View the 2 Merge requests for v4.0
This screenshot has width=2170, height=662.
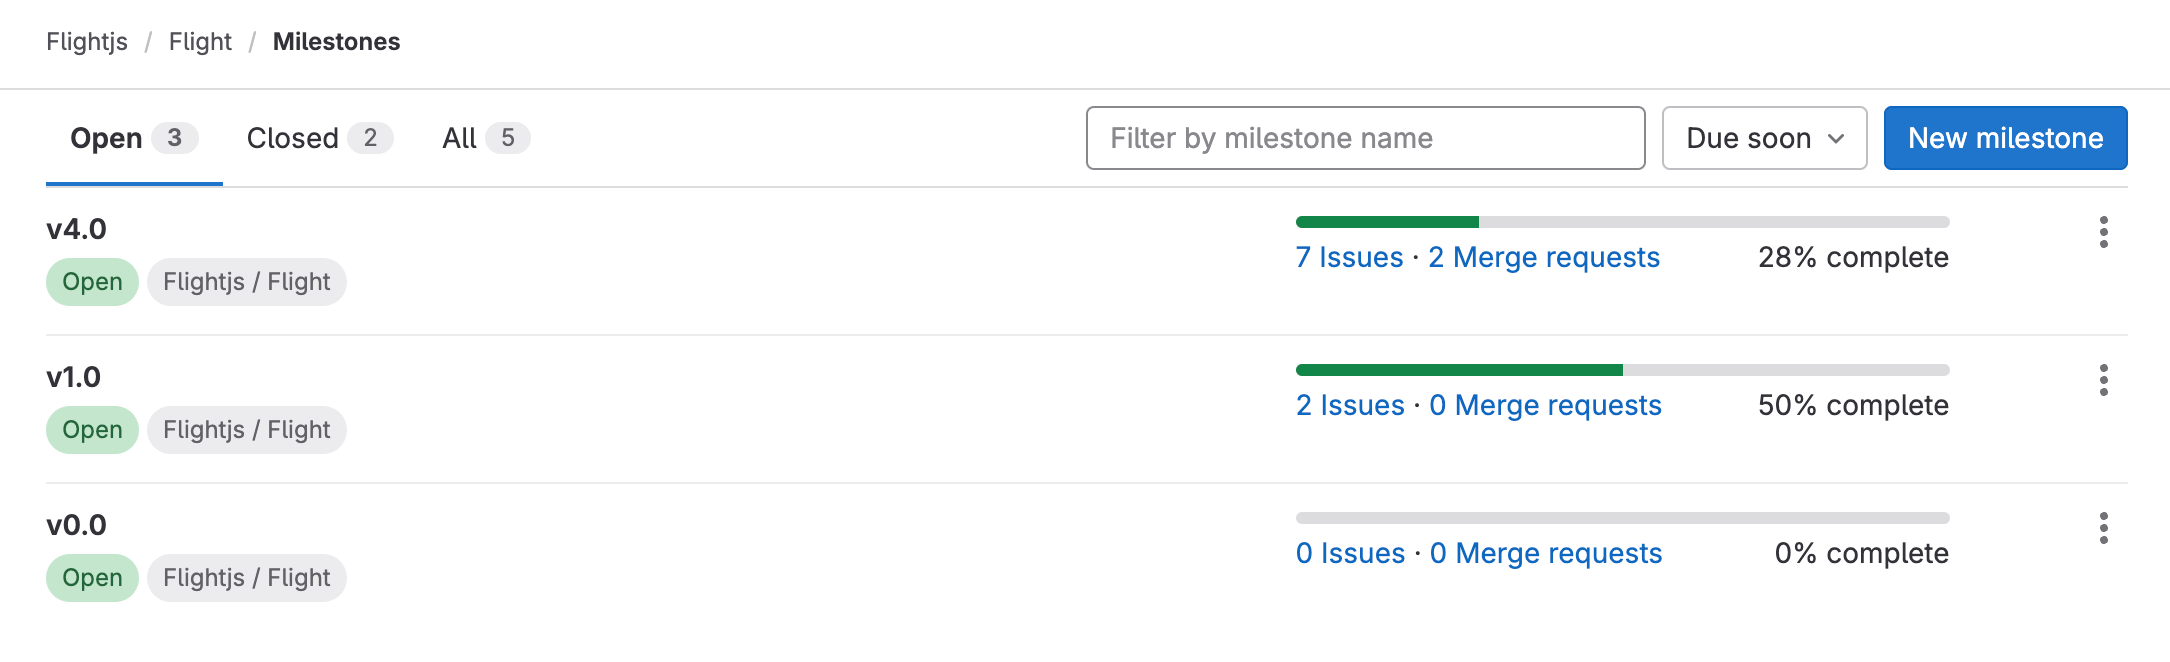click(x=1545, y=257)
